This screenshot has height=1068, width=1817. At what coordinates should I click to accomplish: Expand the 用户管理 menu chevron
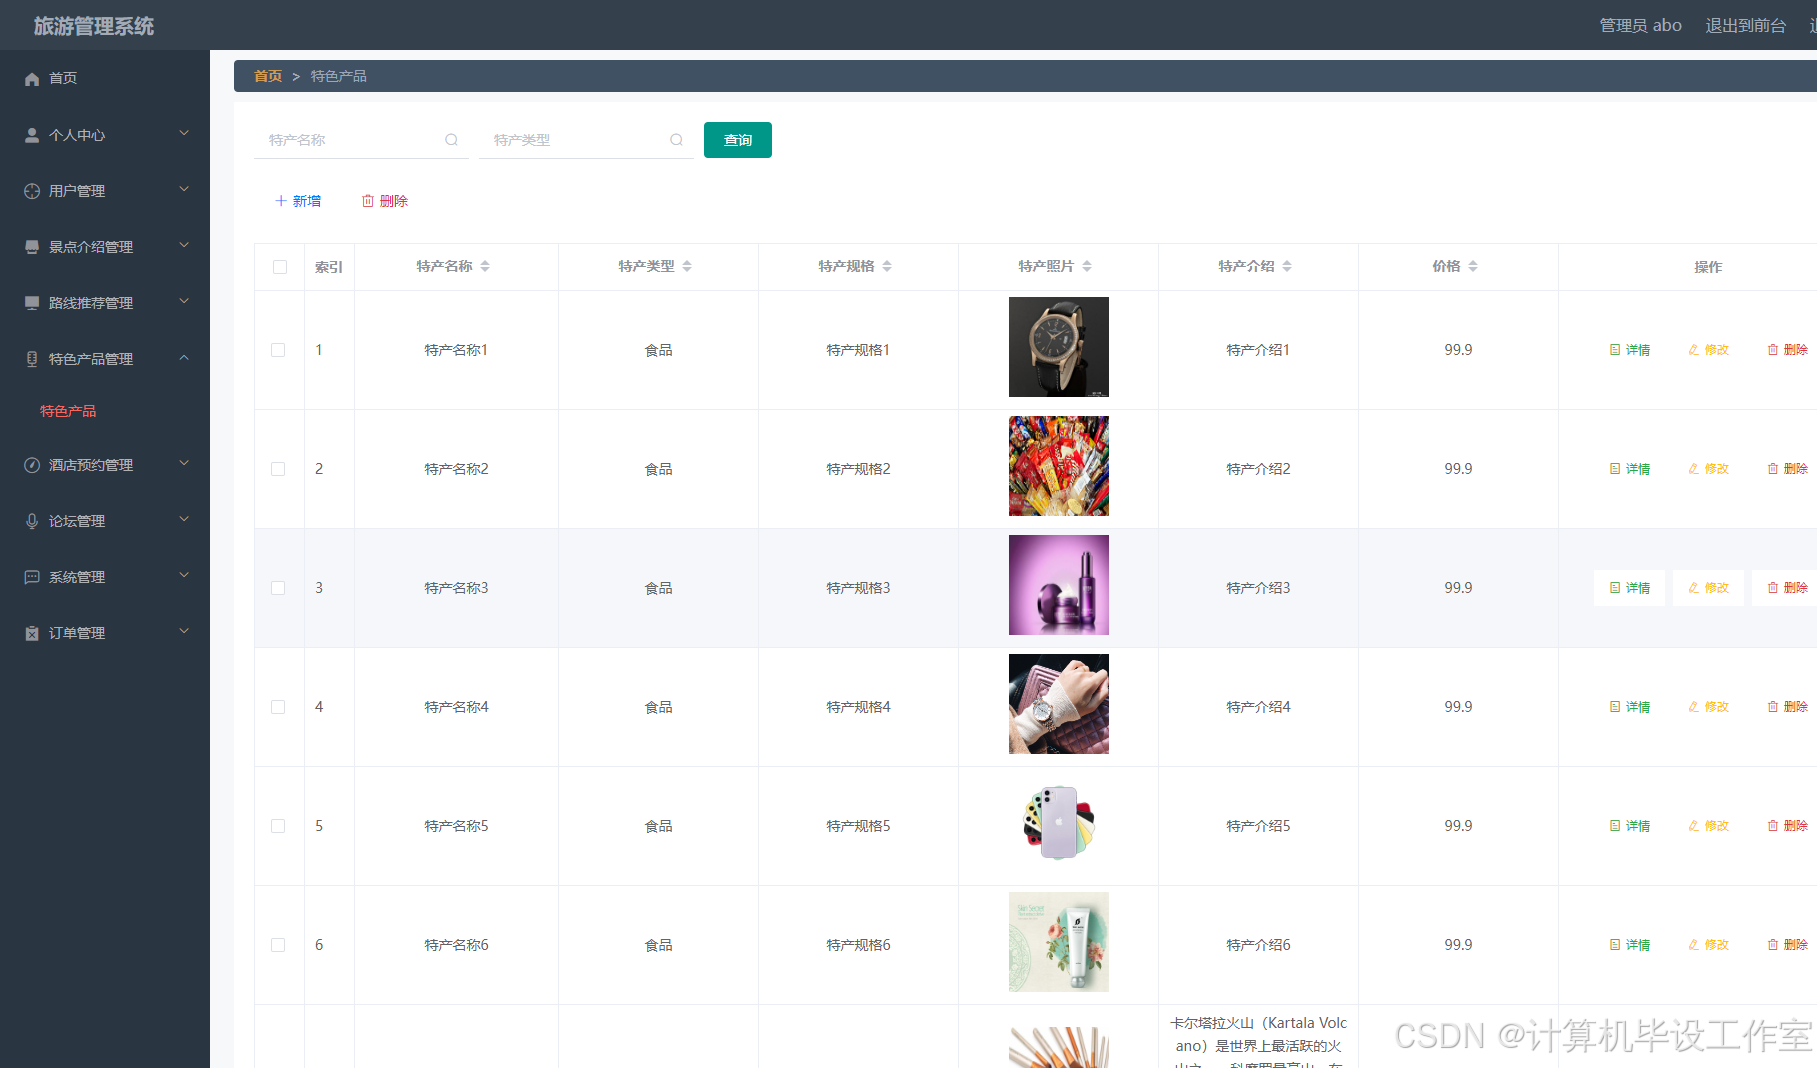point(184,189)
